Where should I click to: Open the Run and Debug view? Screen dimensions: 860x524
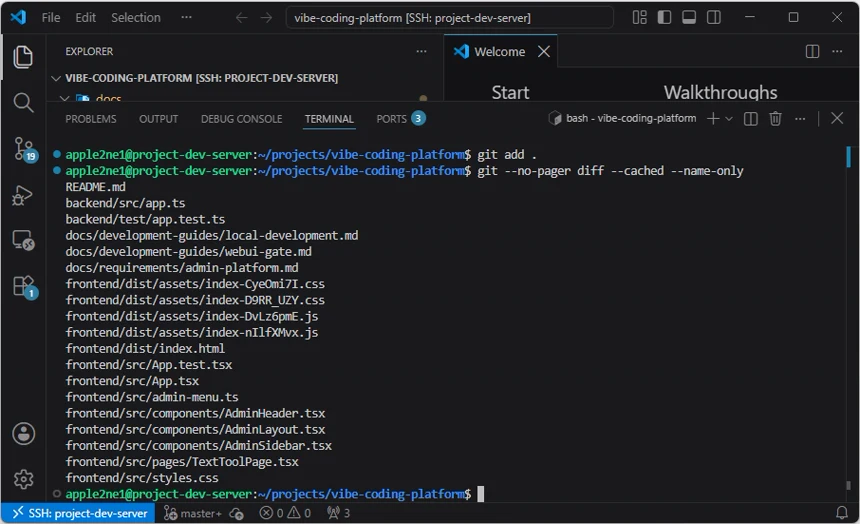click(23, 195)
